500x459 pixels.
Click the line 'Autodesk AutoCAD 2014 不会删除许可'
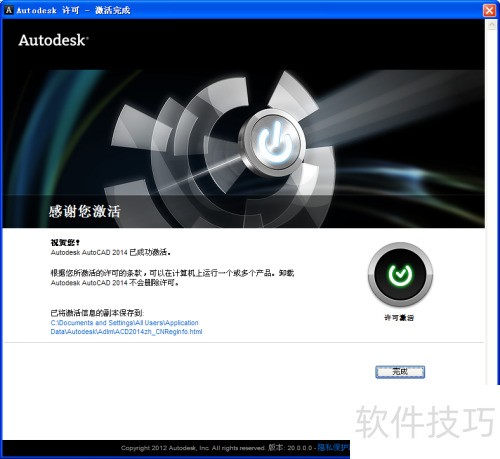coord(115,283)
